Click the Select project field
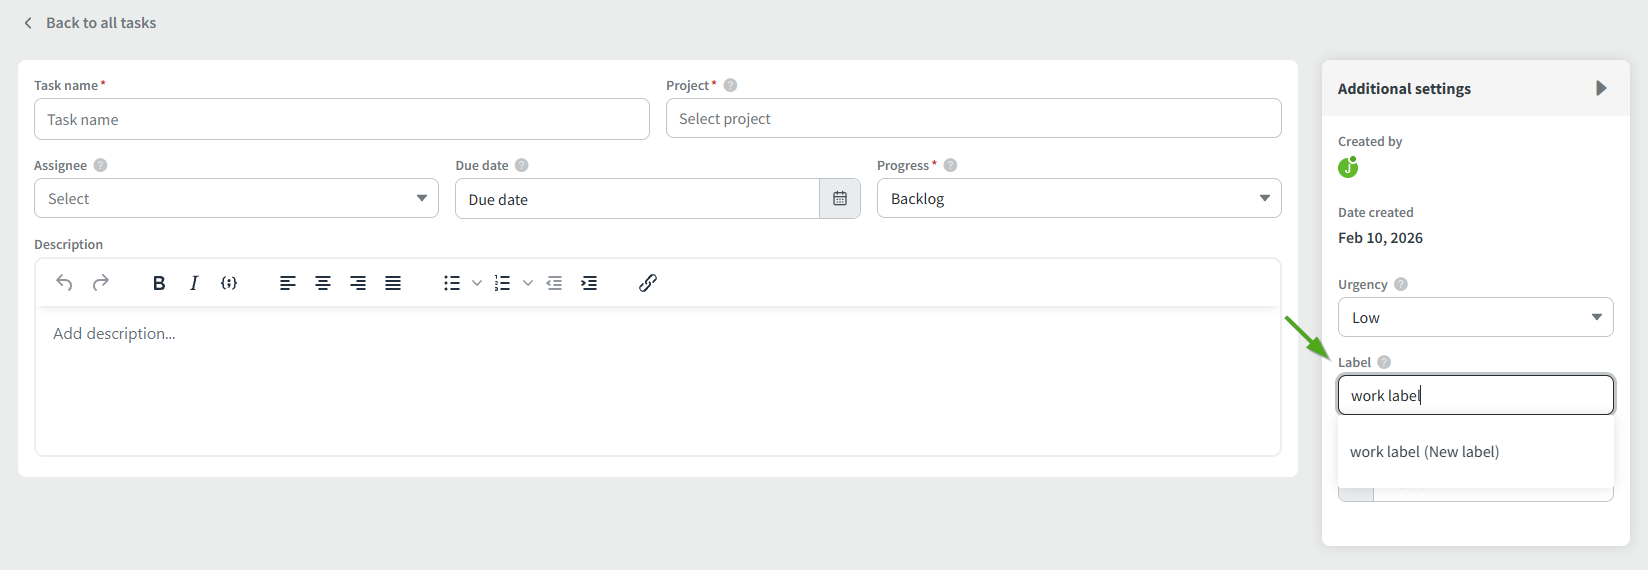This screenshot has width=1648, height=570. [973, 119]
